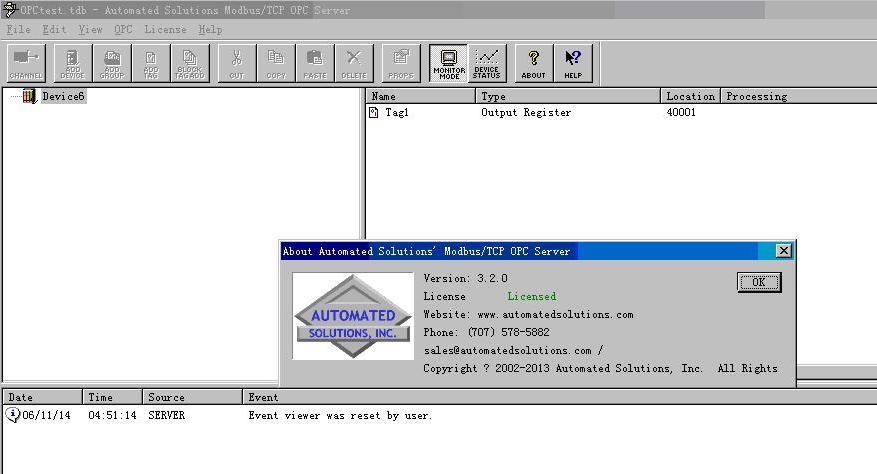Click the sales@automatedsolutions.com email text
The height and width of the screenshot is (474, 877).
coord(507,350)
